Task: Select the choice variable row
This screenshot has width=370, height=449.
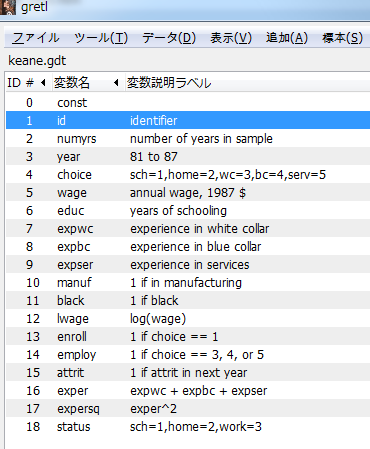Action: (x=188, y=174)
